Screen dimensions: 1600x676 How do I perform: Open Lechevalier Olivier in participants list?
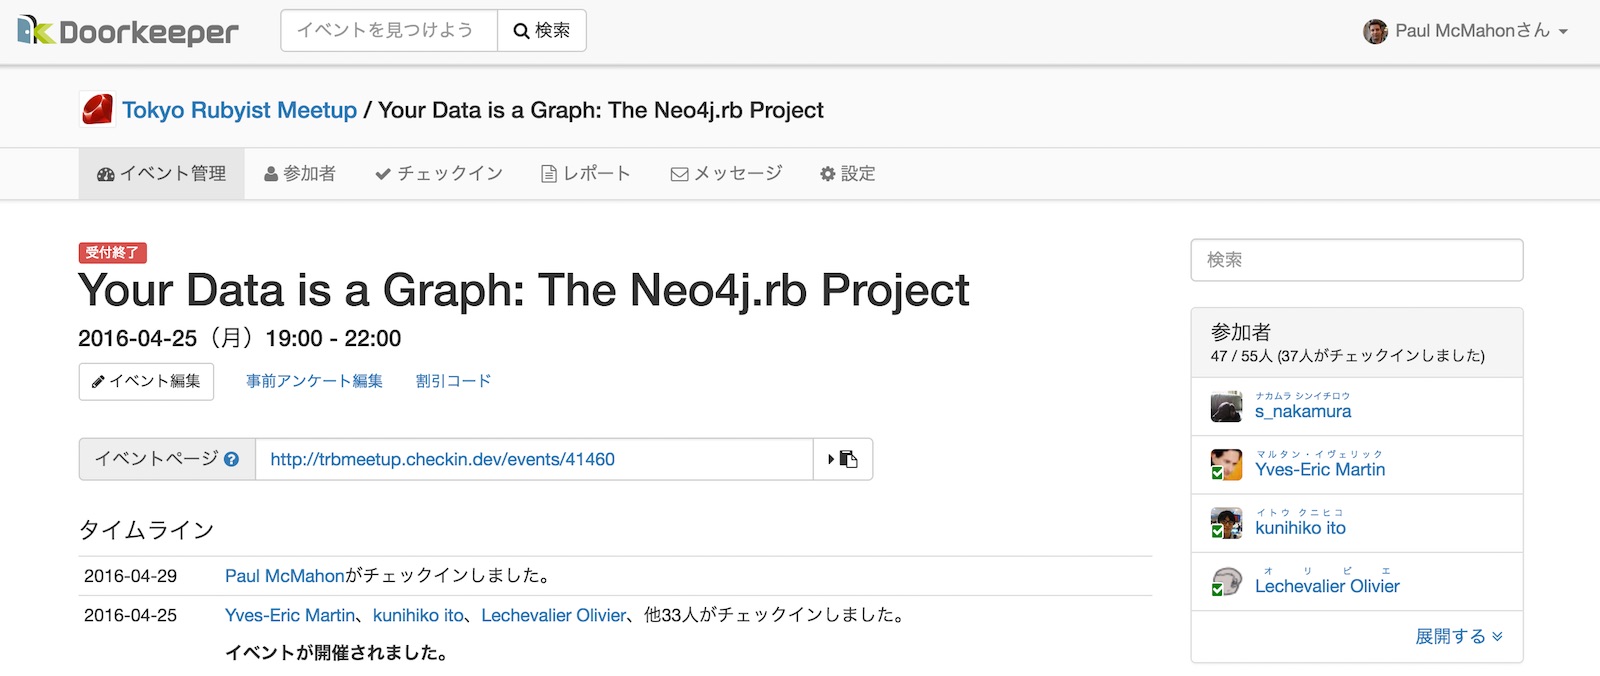click(1327, 586)
